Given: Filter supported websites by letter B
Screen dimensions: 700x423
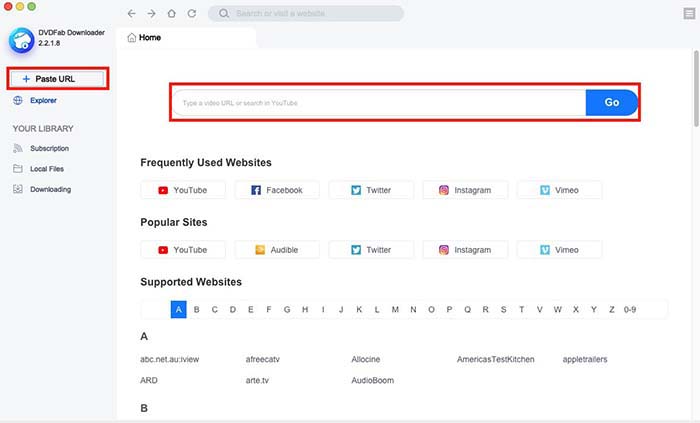Looking at the screenshot, I should (x=197, y=310).
